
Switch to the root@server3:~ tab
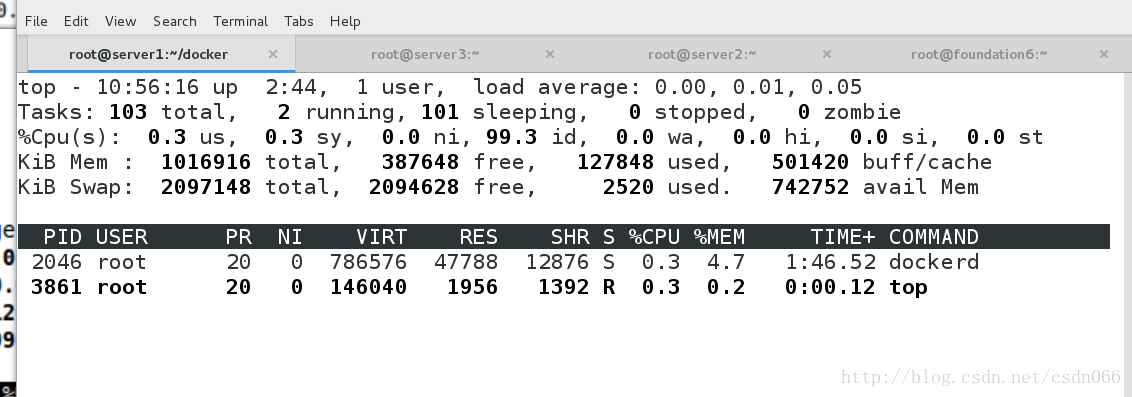(x=425, y=54)
